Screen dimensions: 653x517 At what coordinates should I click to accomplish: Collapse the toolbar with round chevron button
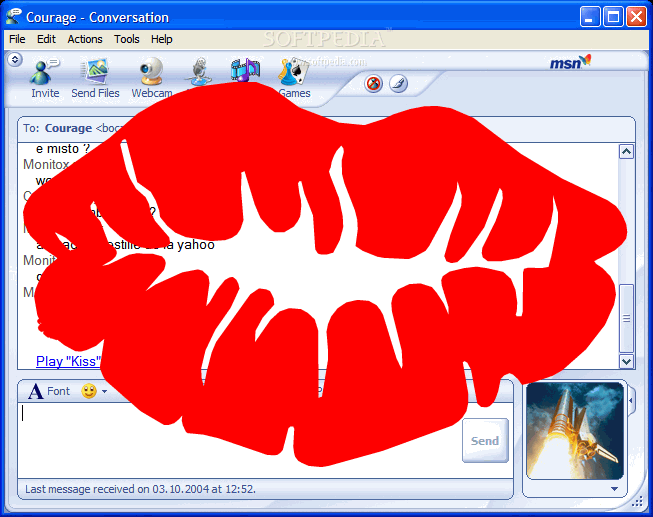(14, 60)
